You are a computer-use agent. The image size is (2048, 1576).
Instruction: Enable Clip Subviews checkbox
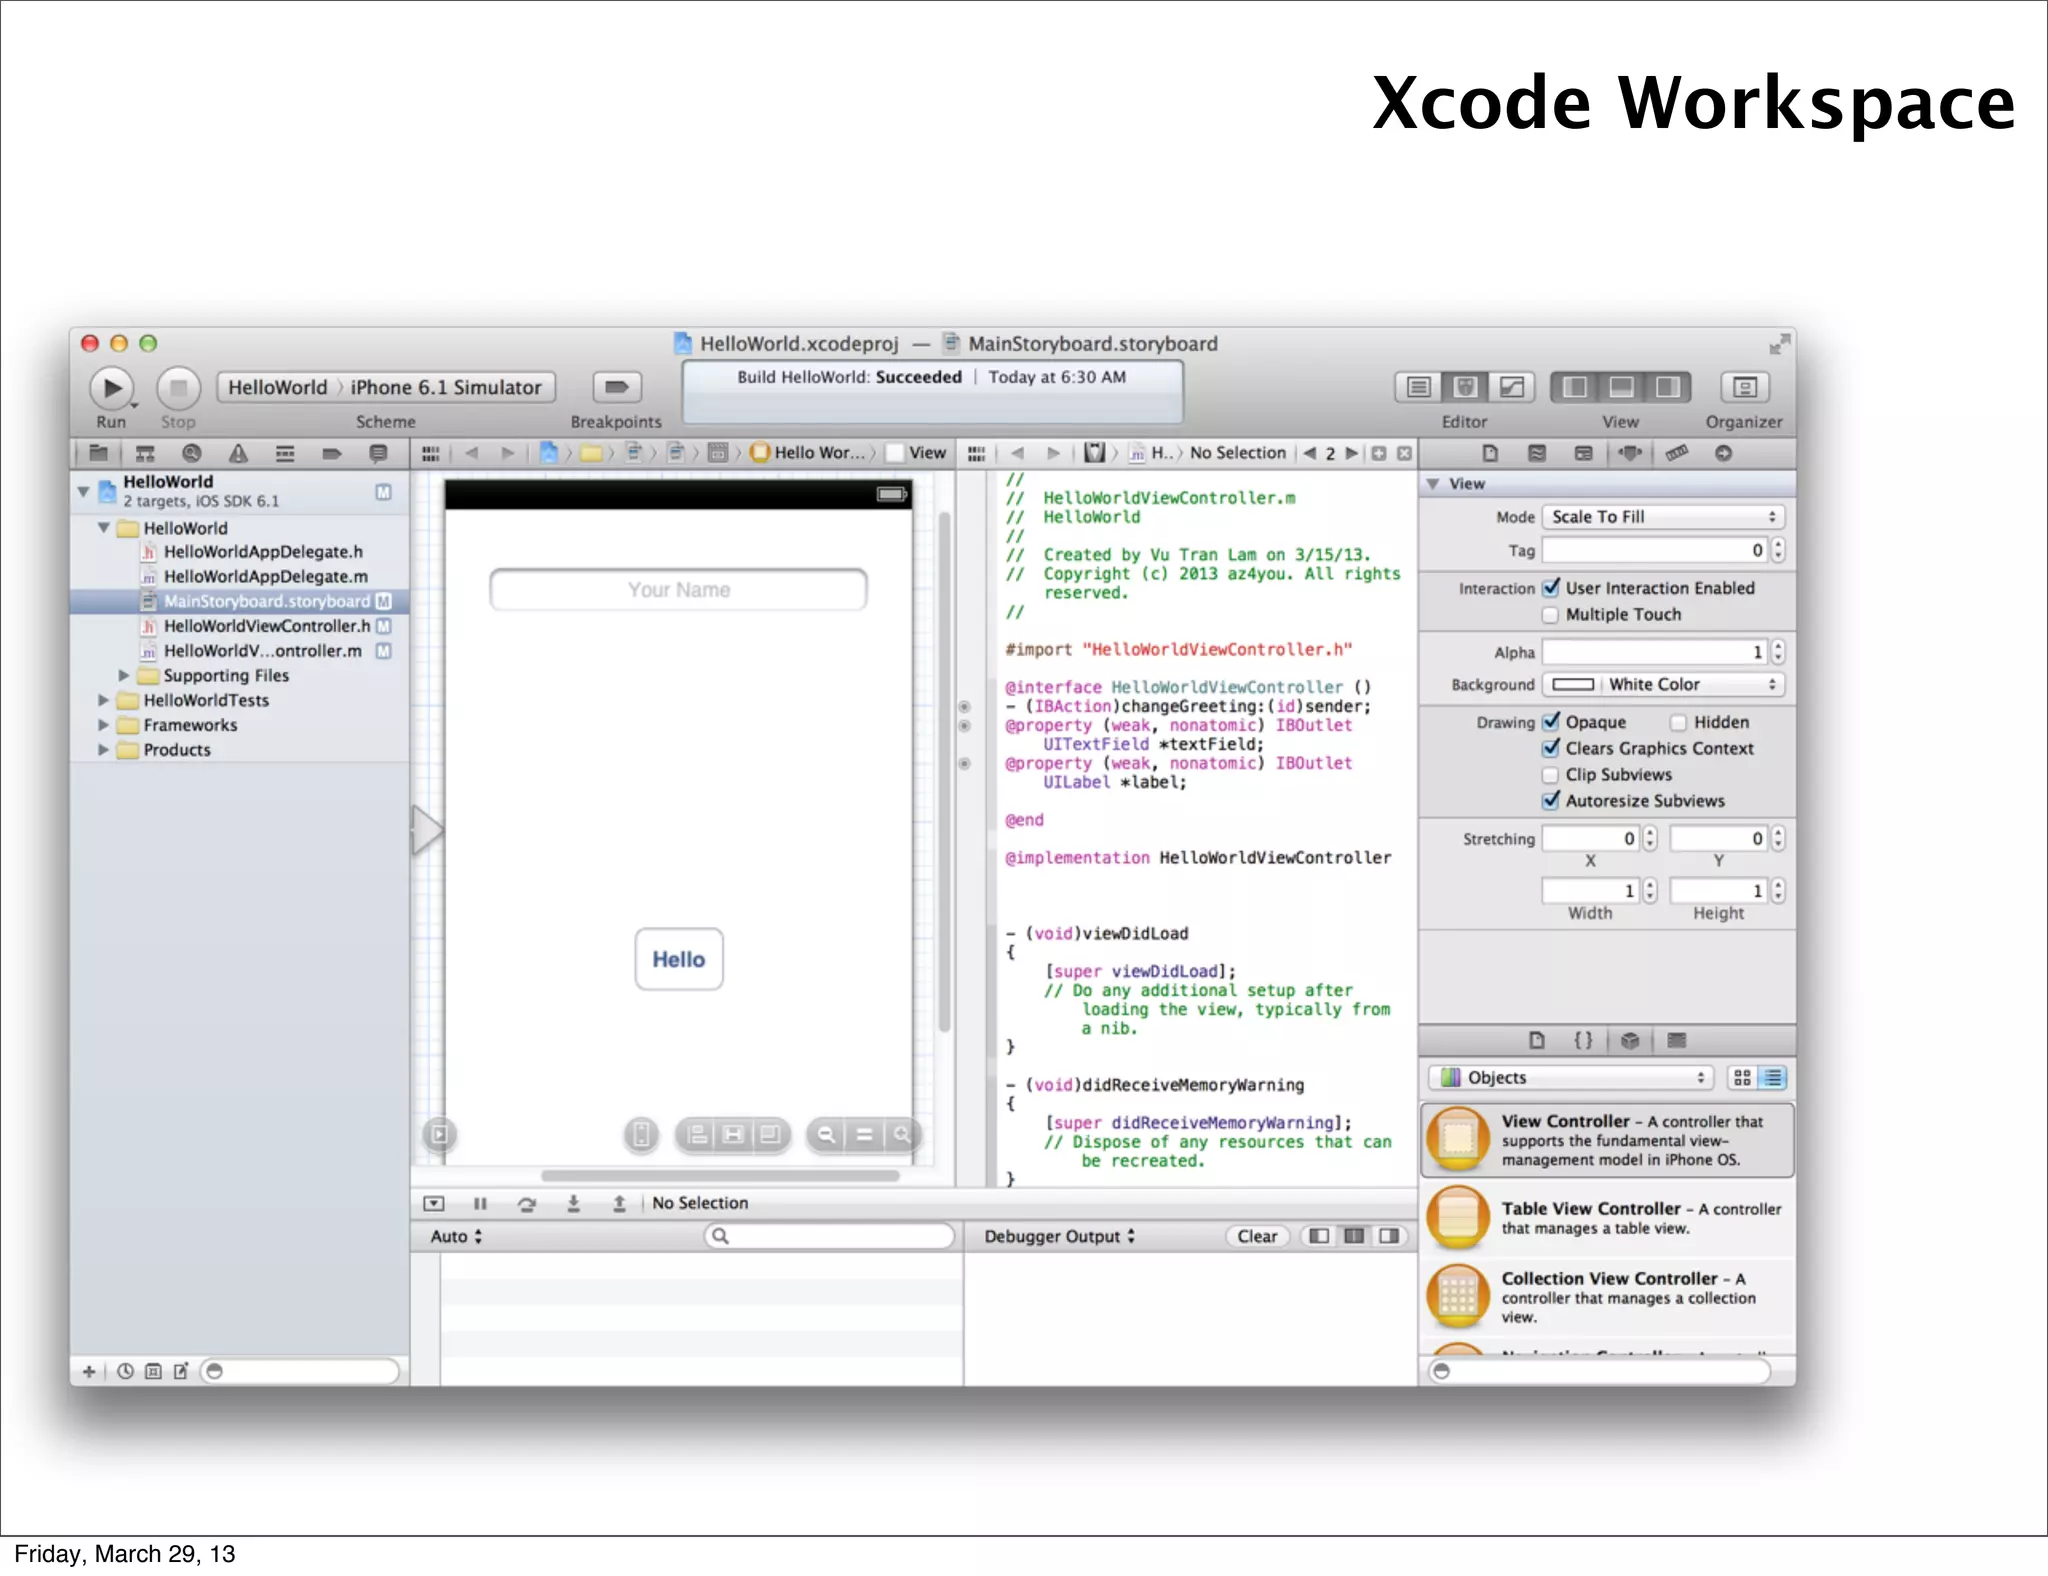[x=1551, y=774]
